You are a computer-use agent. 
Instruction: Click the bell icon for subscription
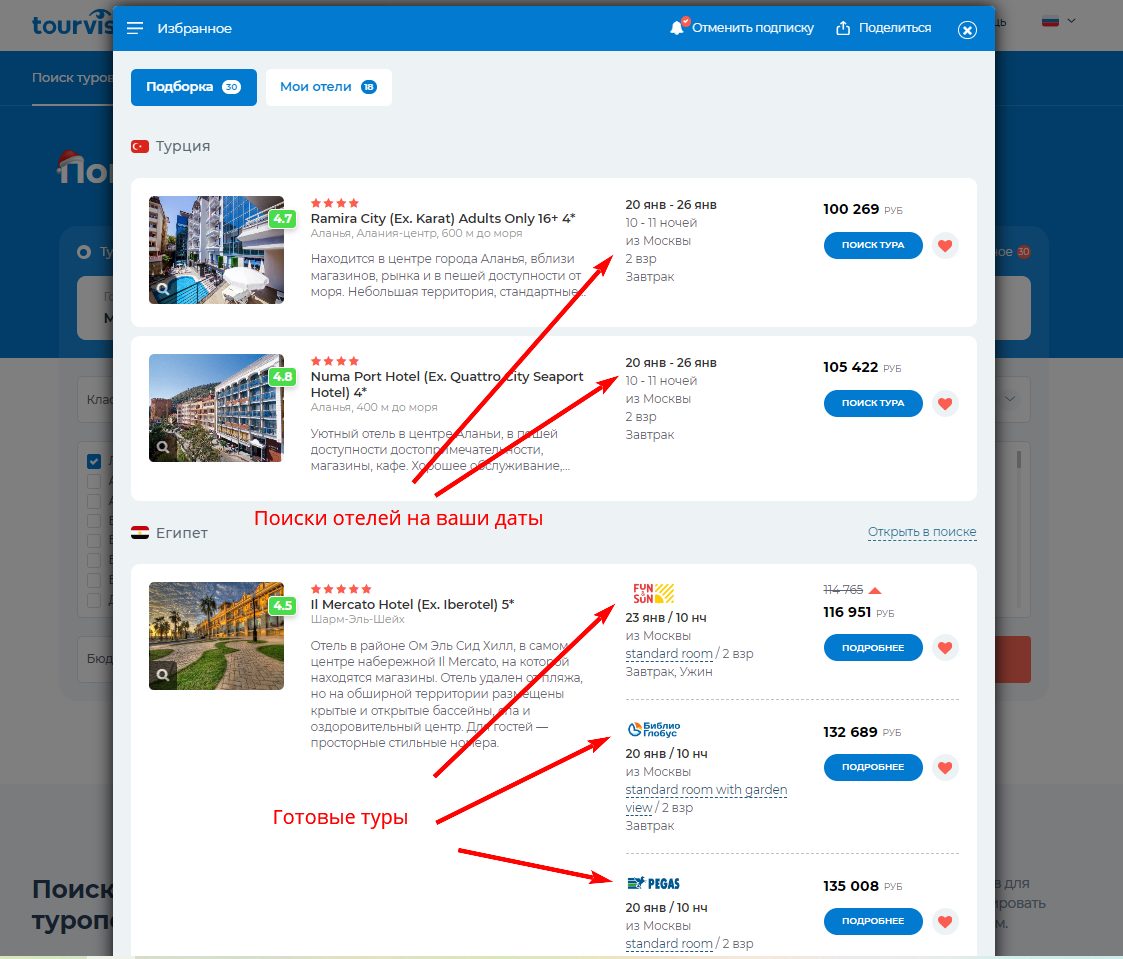677,28
